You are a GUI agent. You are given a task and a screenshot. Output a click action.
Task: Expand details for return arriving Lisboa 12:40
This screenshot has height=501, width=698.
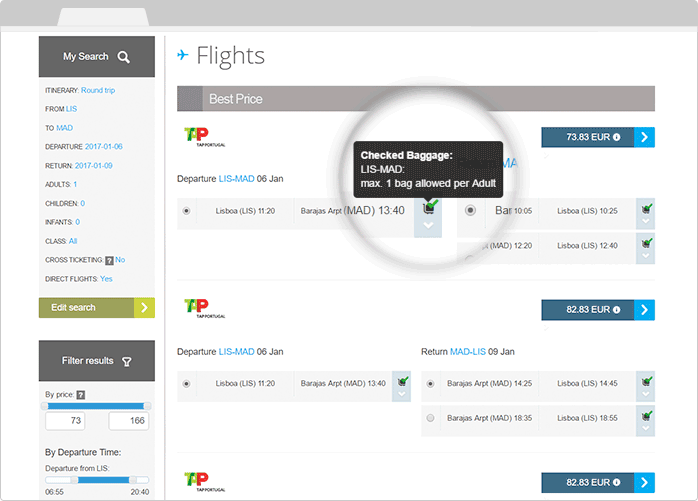pyautogui.click(x=646, y=256)
